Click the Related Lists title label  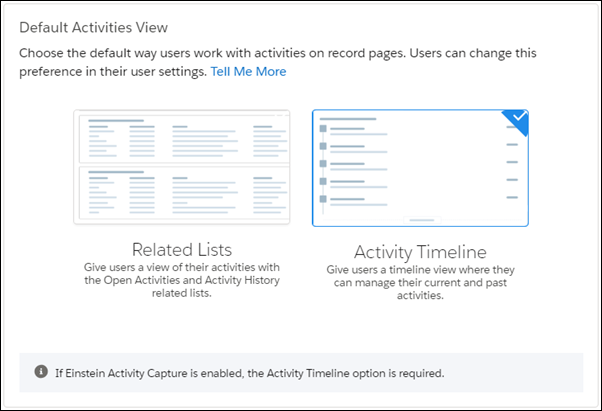pyautogui.click(x=182, y=249)
